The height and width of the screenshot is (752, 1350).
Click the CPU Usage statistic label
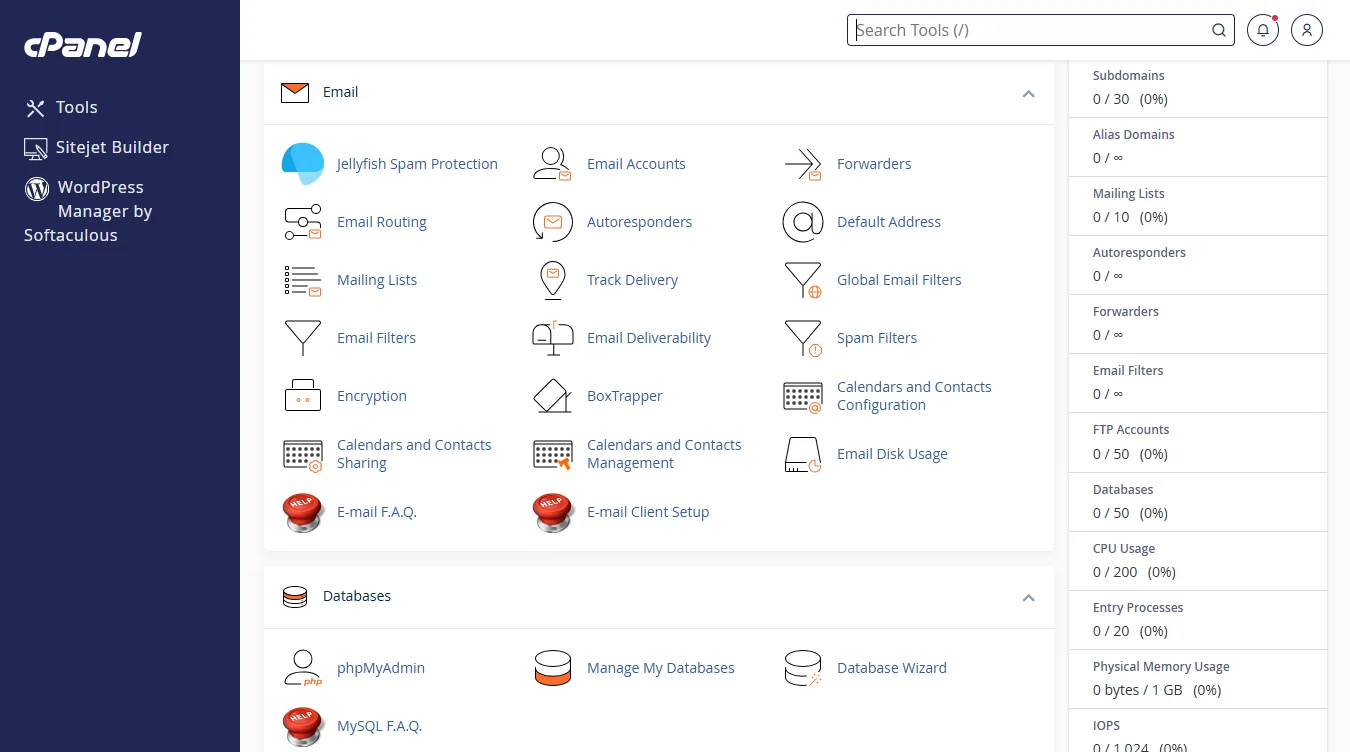click(x=1124, y=549)
